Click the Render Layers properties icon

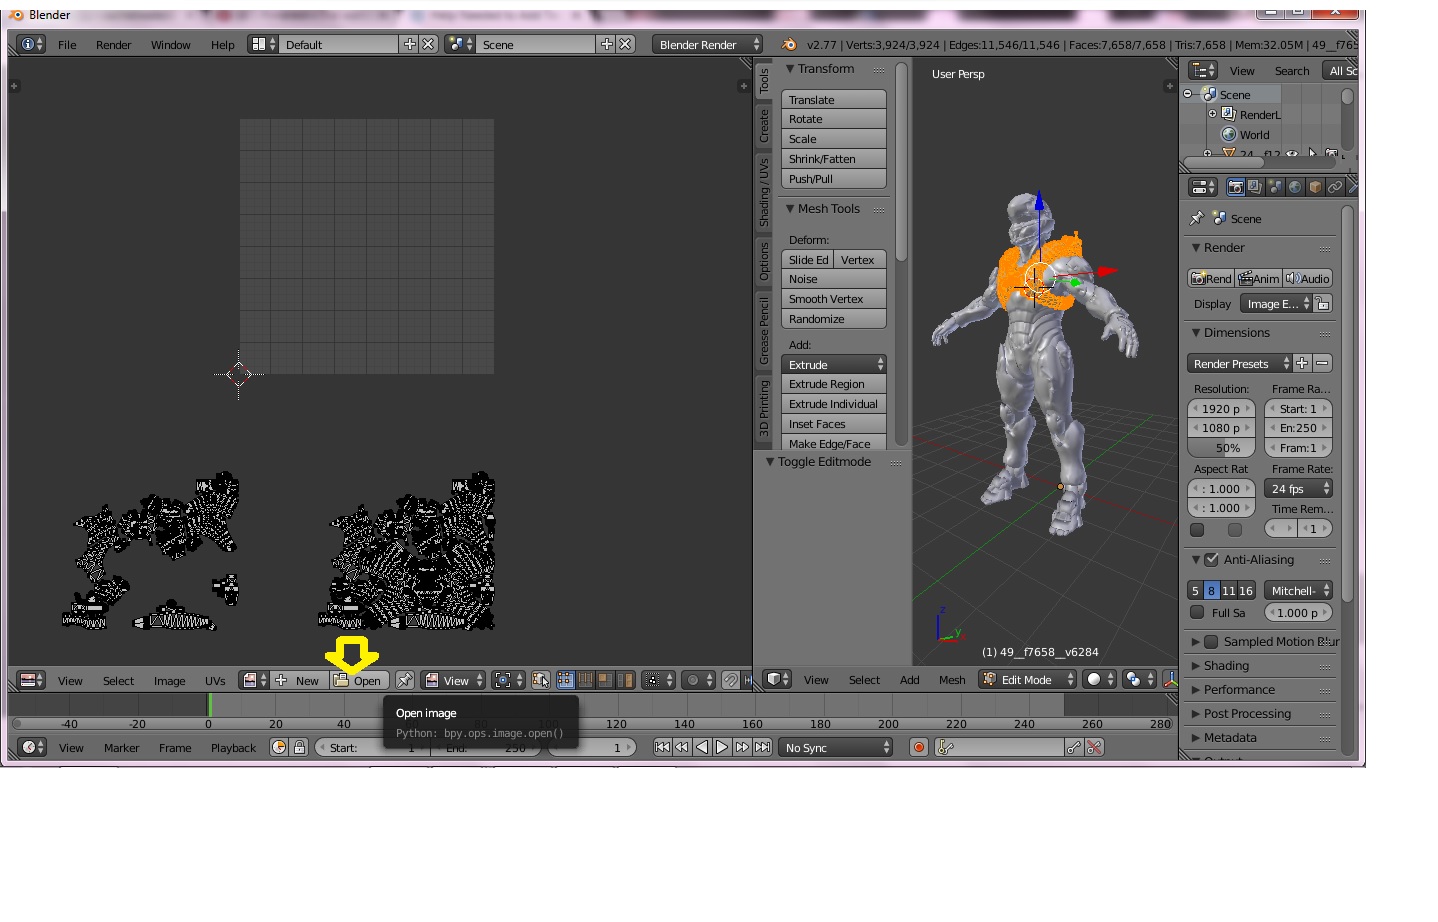[1255, 187]
